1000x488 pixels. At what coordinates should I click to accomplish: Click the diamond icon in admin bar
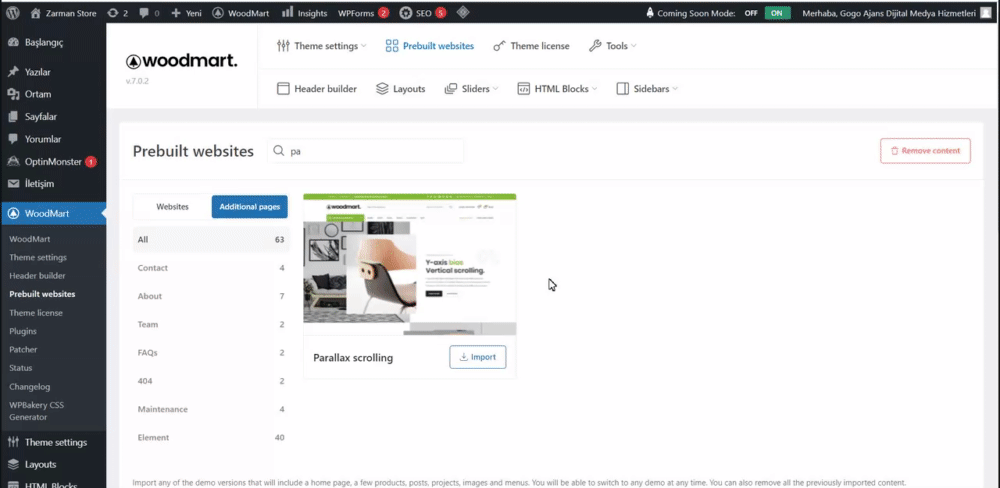[464, 13]
